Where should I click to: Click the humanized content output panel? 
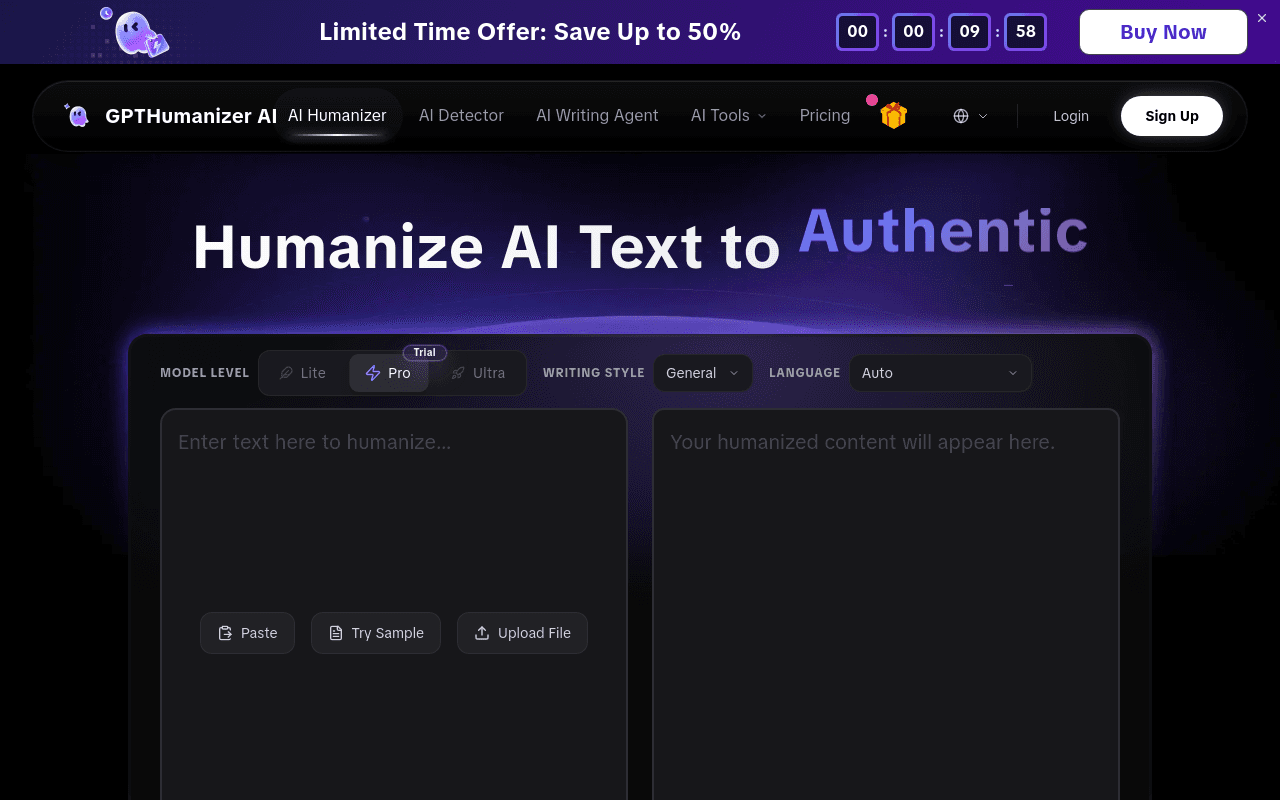click(886, 604)
